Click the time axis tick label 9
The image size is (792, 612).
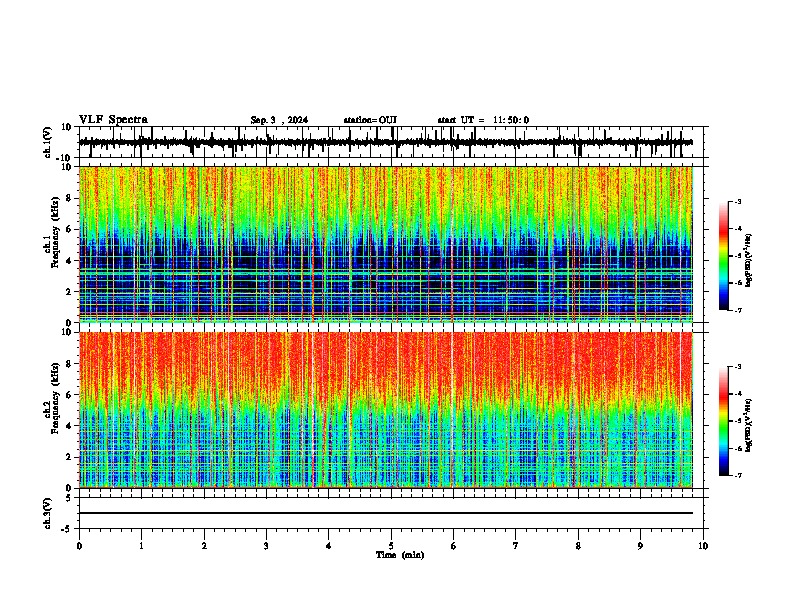(640, 546)
